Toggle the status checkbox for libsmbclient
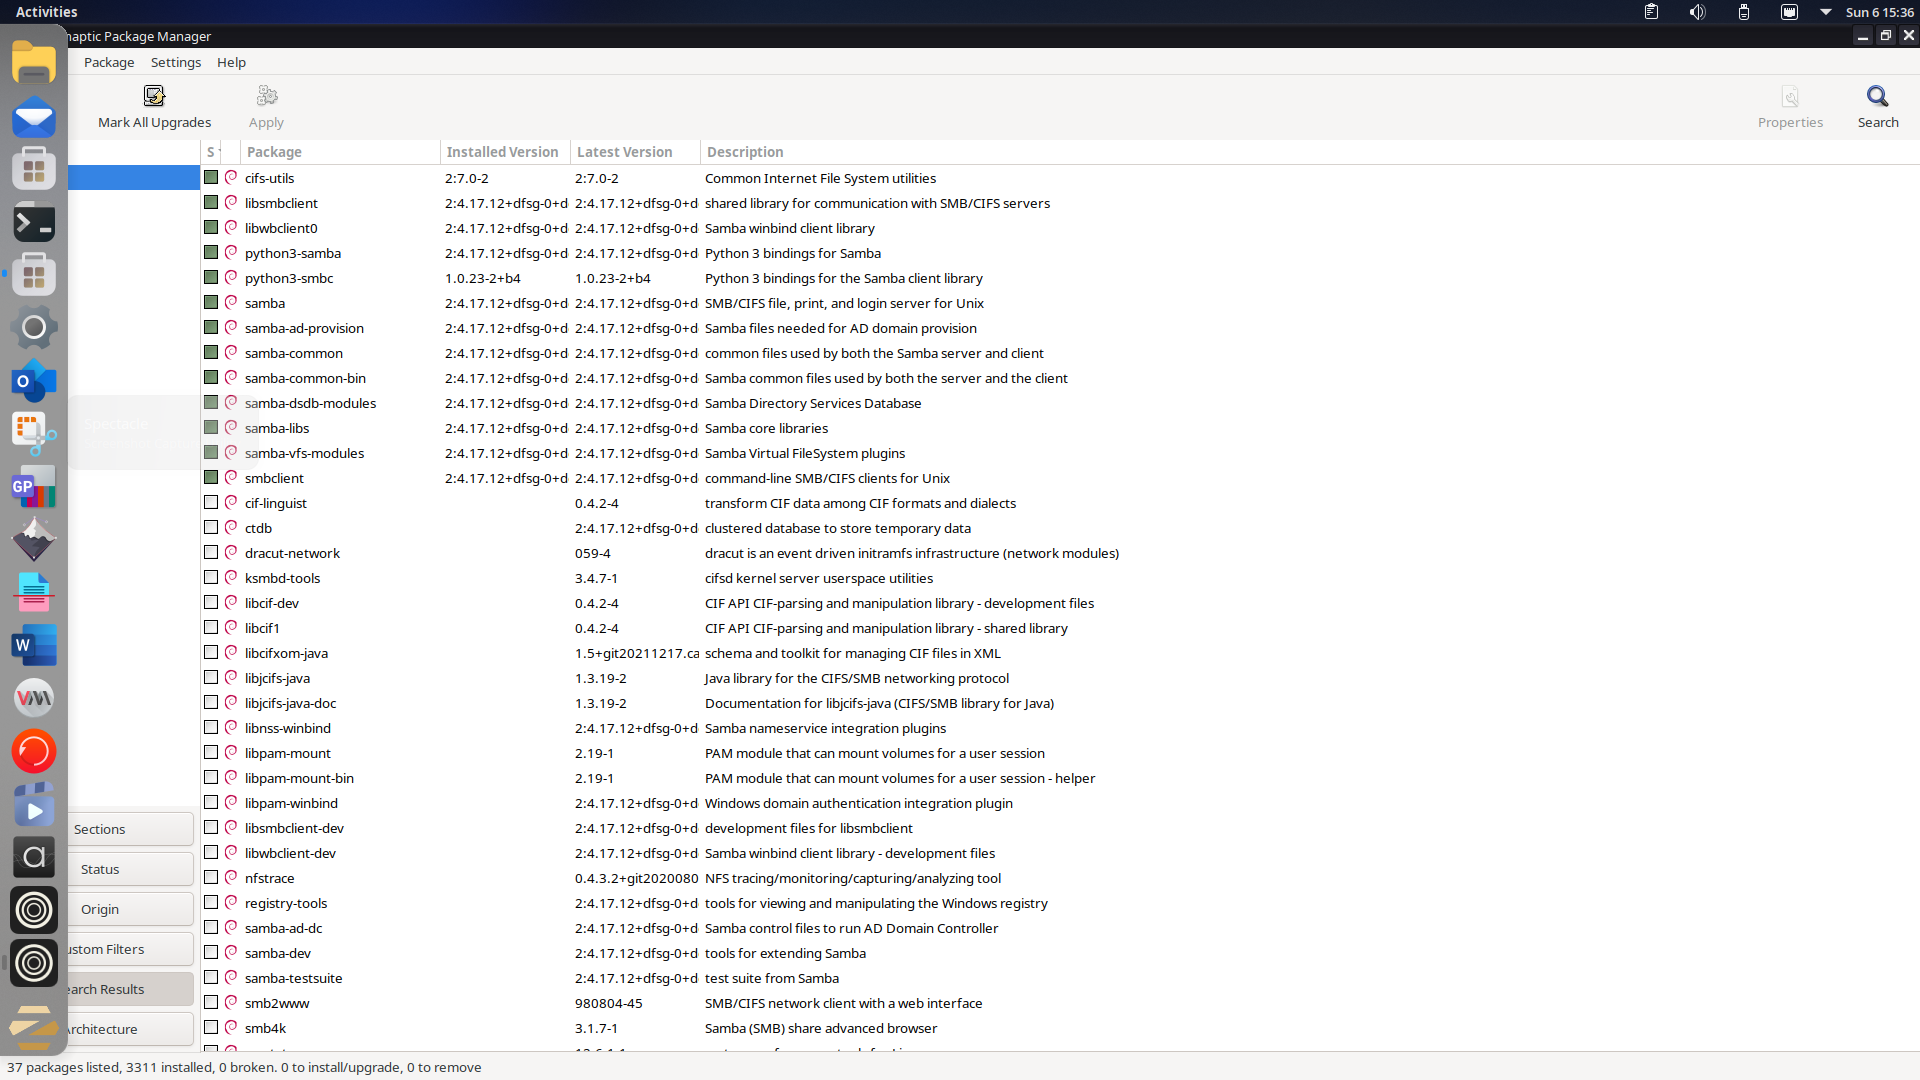The height and width of the screenshot is (1080, 1920). (x=211, y=202)
